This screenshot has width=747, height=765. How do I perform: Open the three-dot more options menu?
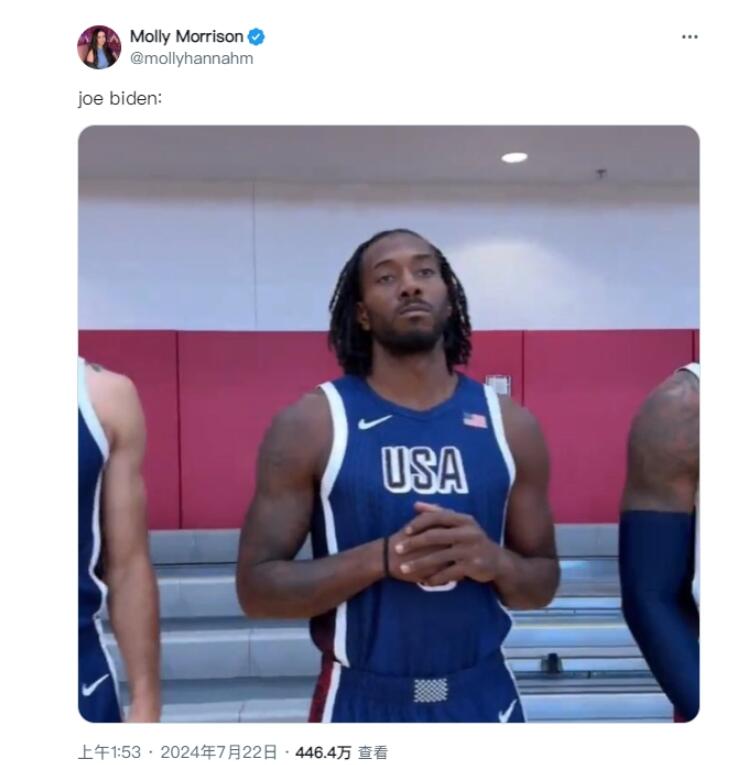point(689,37)
